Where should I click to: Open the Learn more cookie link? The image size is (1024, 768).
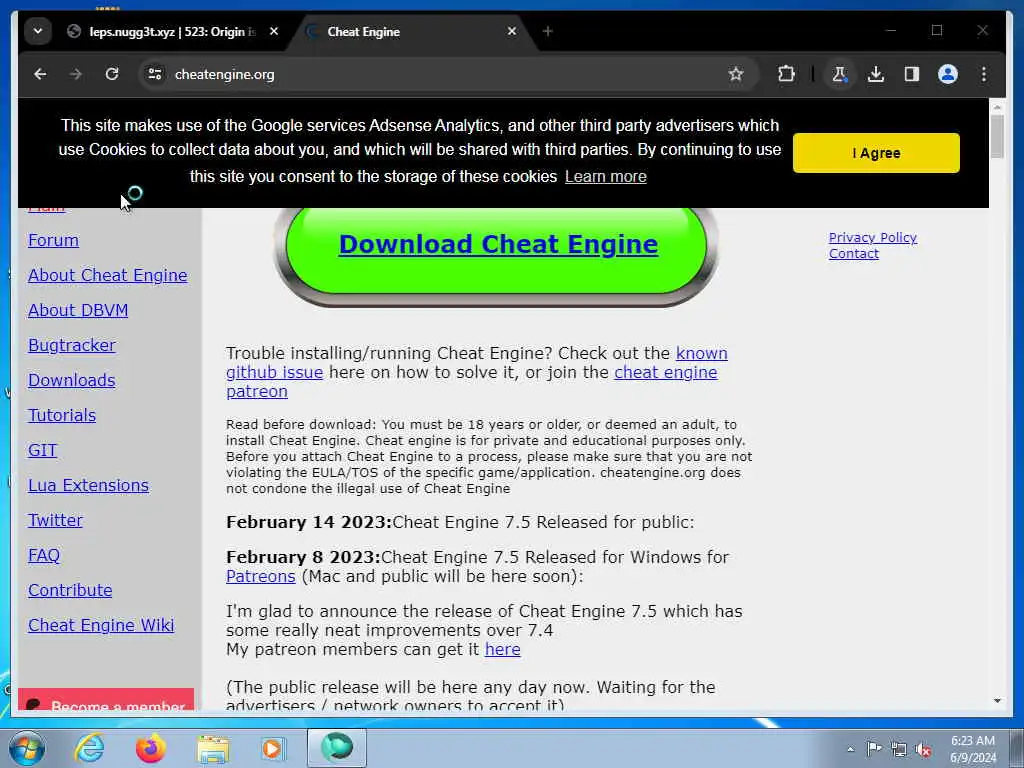(605, 176)
